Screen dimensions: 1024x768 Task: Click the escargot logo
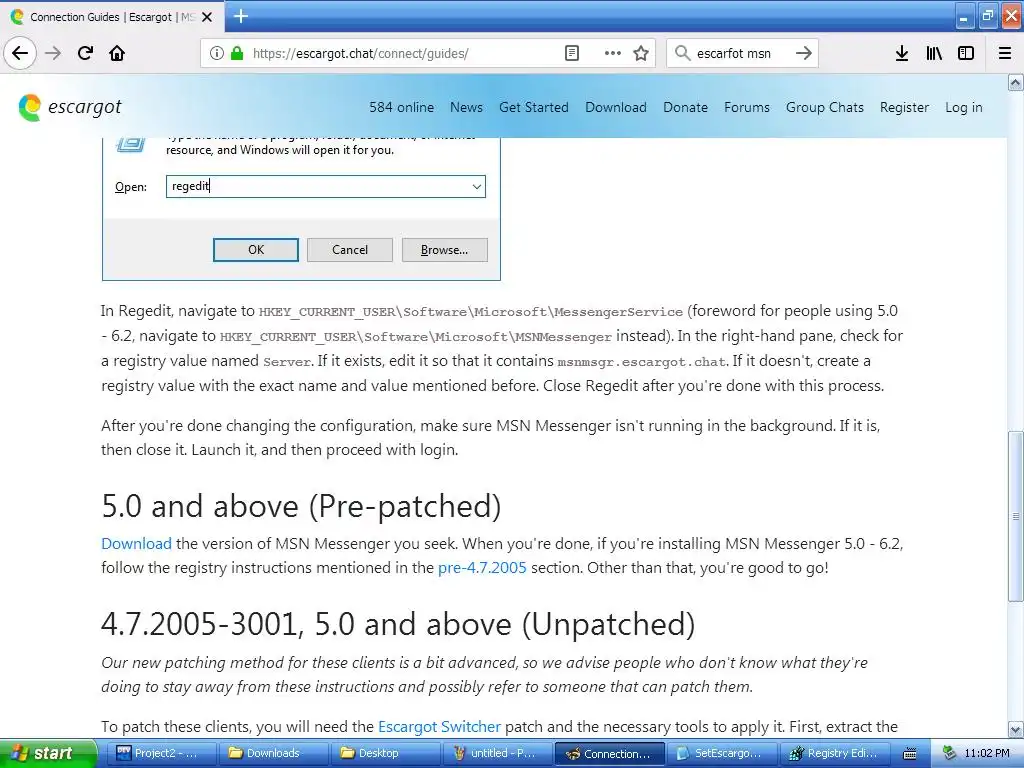point(70,107)
